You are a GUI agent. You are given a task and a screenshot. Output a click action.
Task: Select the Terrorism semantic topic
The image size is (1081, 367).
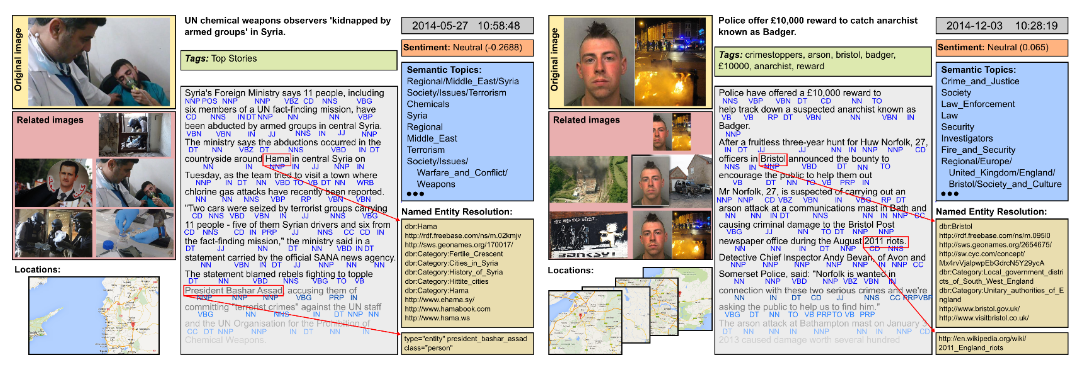coord(425,149)
